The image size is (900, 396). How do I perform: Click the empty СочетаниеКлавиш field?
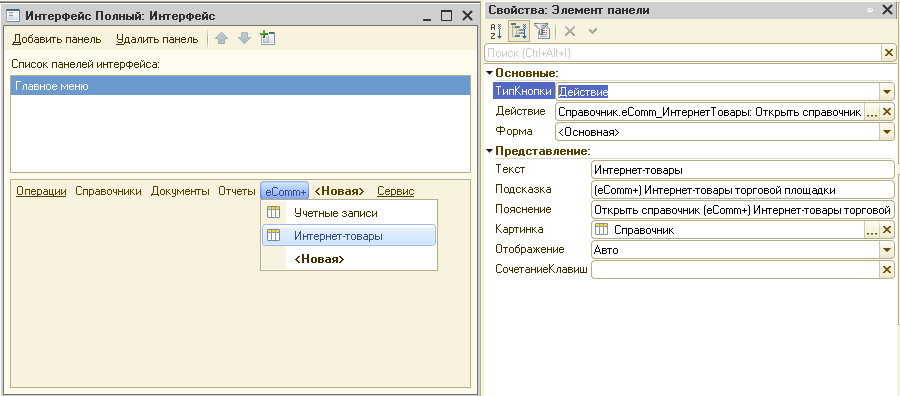tap(735, 270)
